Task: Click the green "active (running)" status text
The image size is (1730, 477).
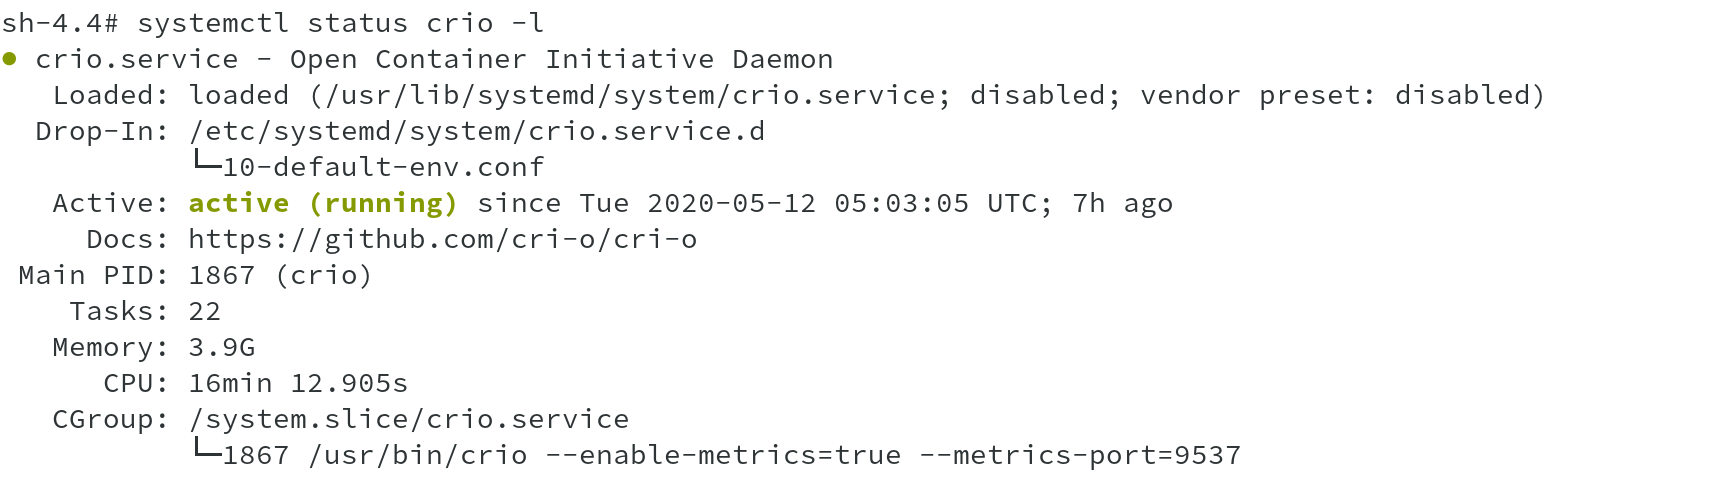Action: coord(323,203)
